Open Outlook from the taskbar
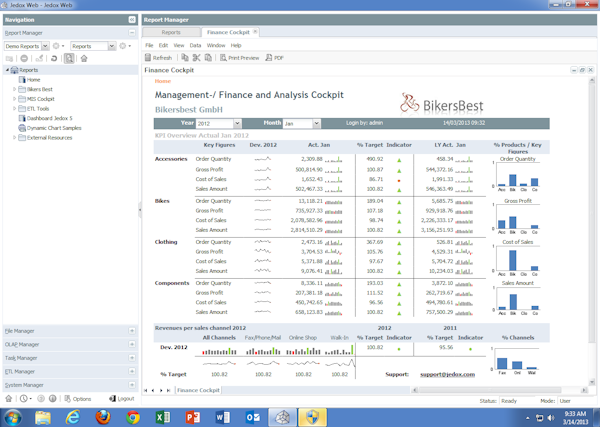 click(253, 417)
